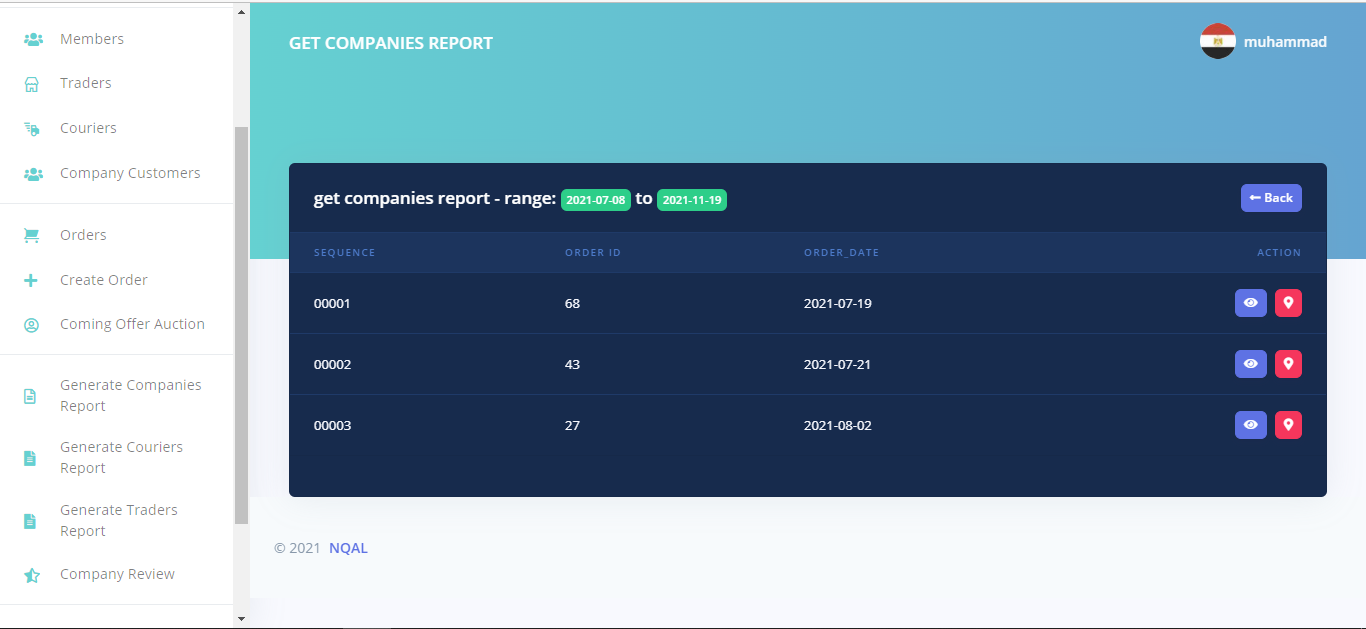Click sidebar scrollbar up arrow
Viewport: 1366px width, 629px height.
(x=241, y=12)
